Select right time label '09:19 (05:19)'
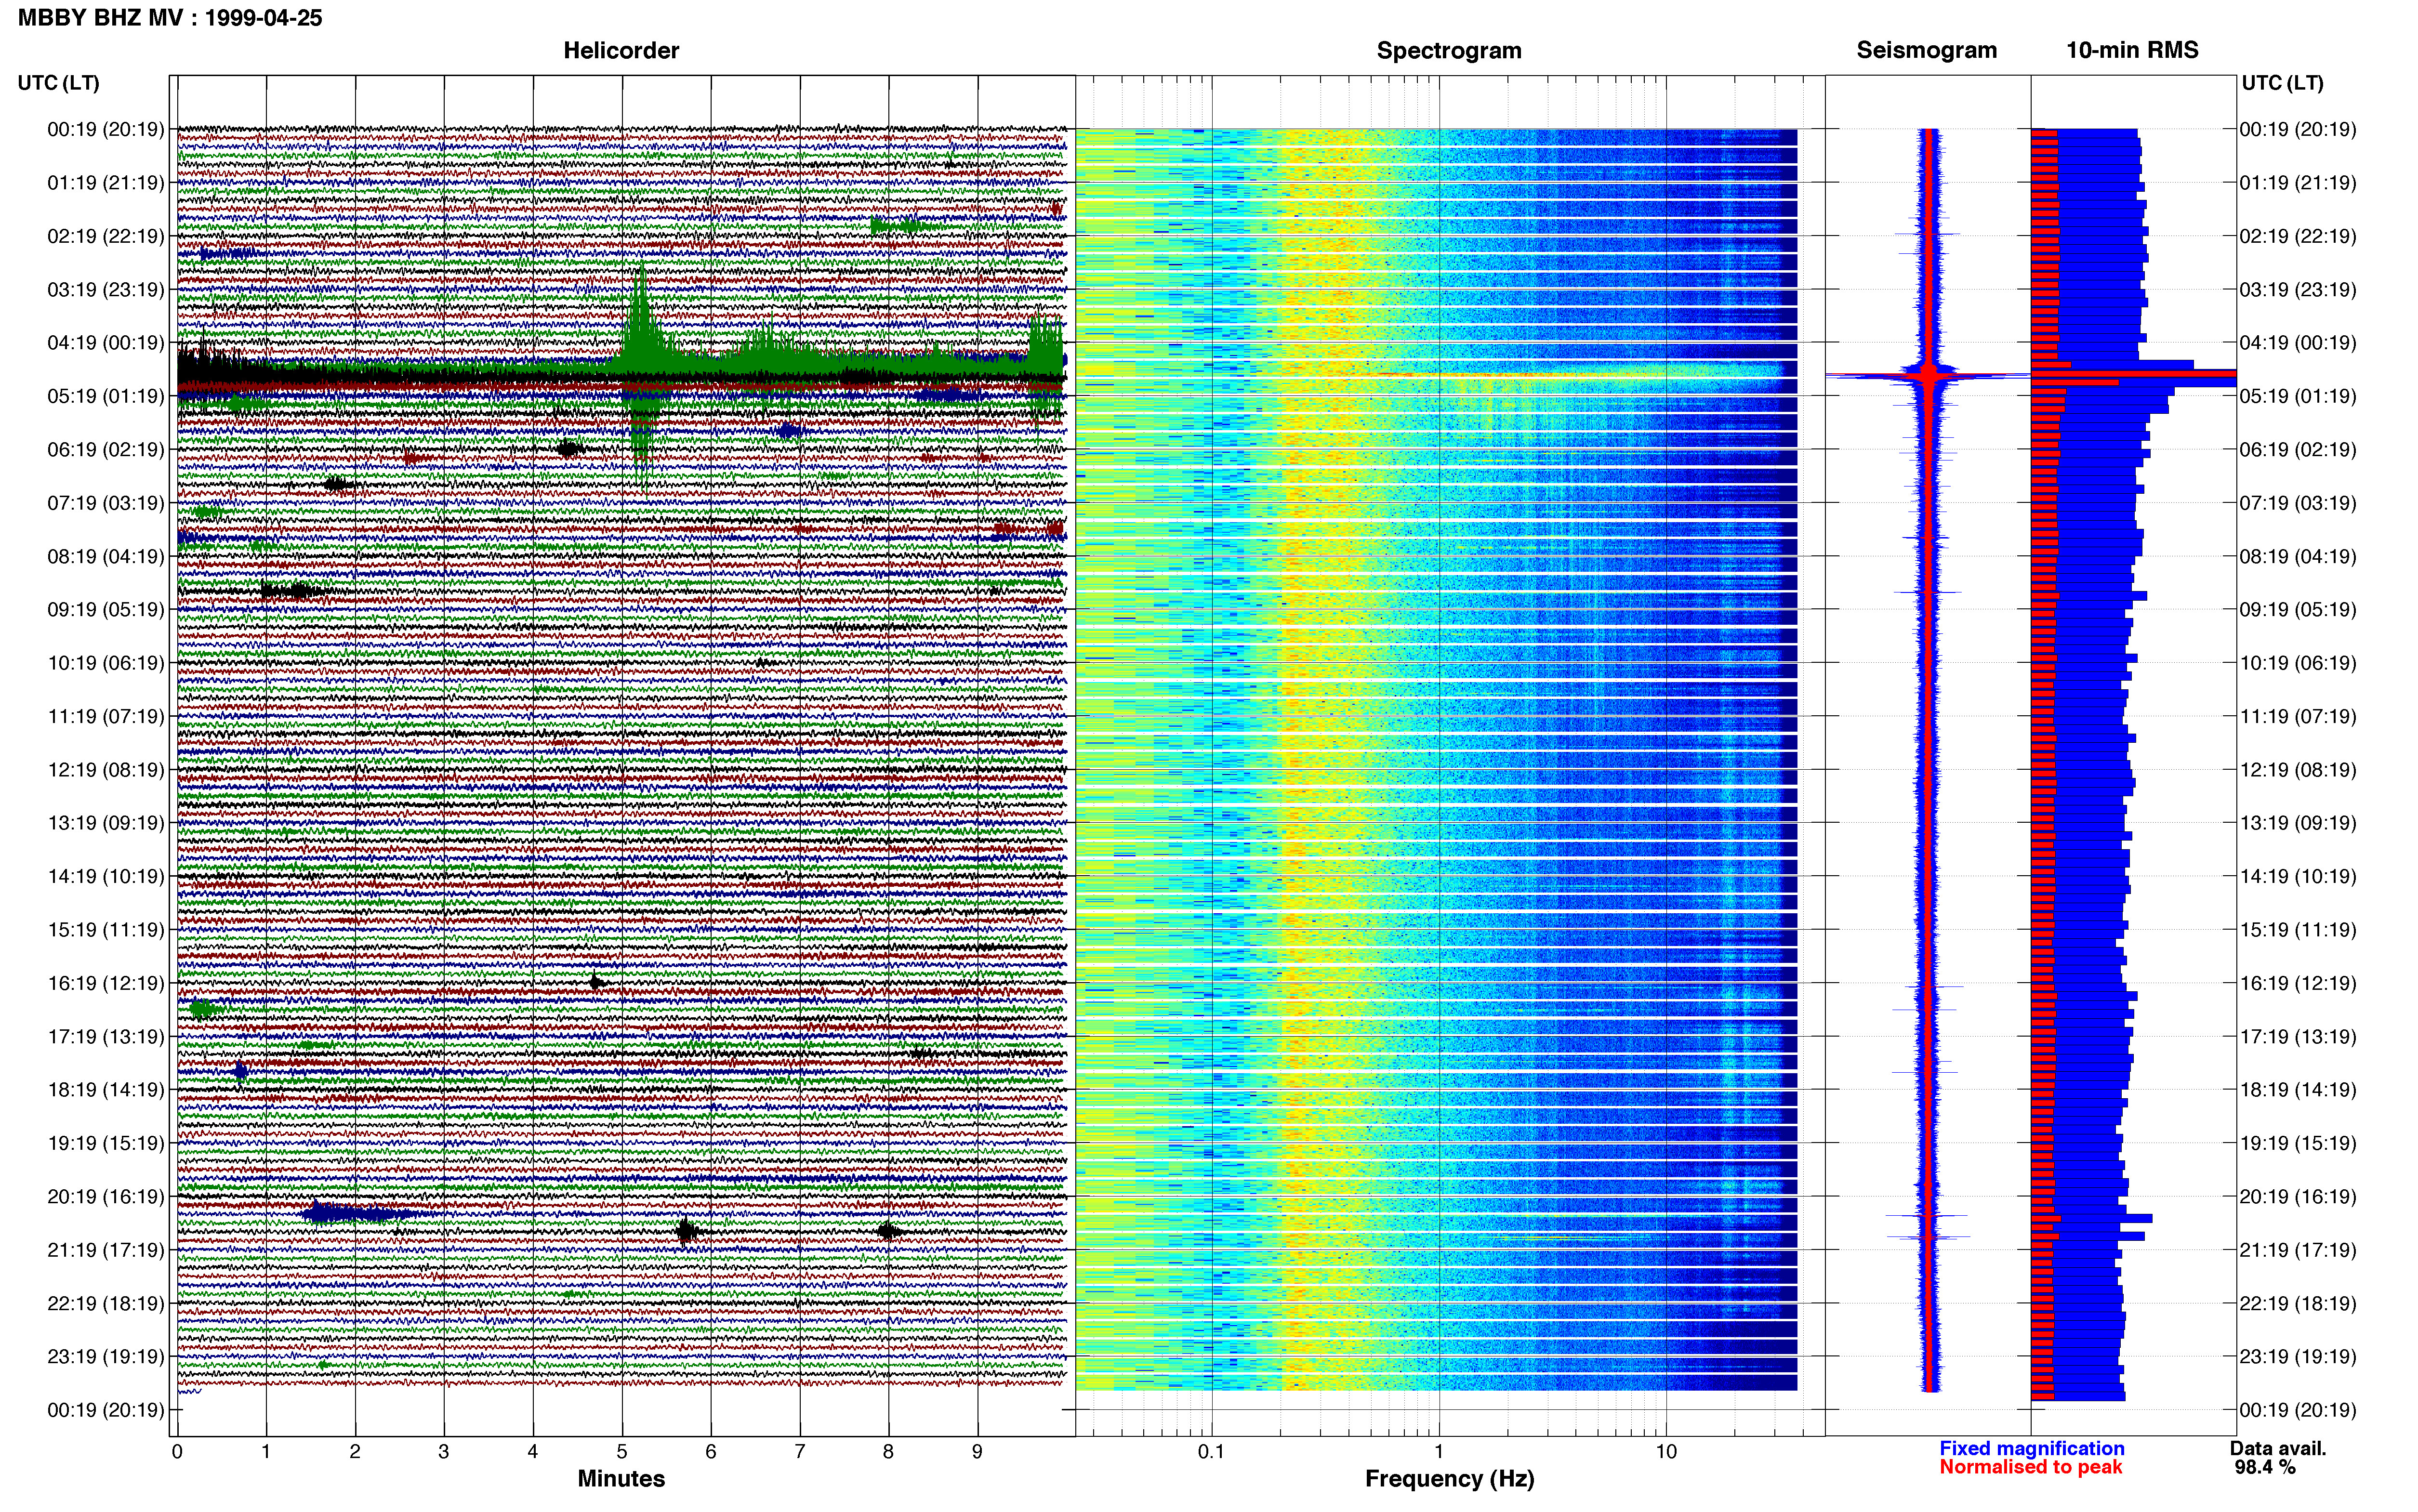 pyautogui.click(x=2298, y=610)
